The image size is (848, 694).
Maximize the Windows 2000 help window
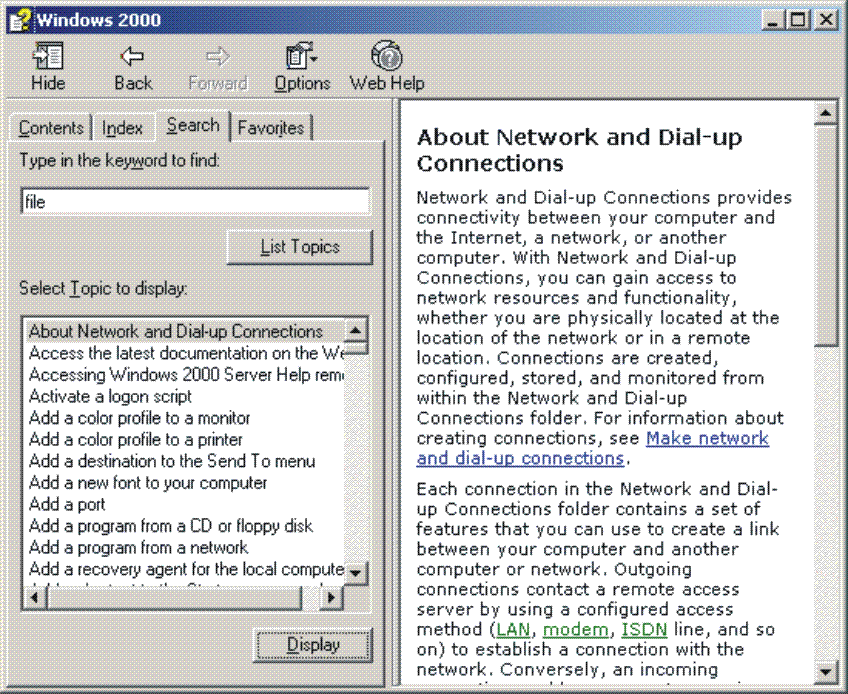[797, 21]
